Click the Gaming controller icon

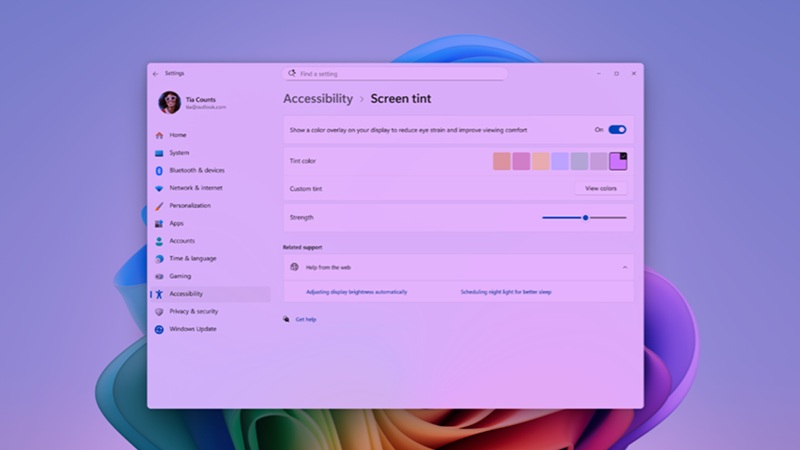tap(159, 277)
